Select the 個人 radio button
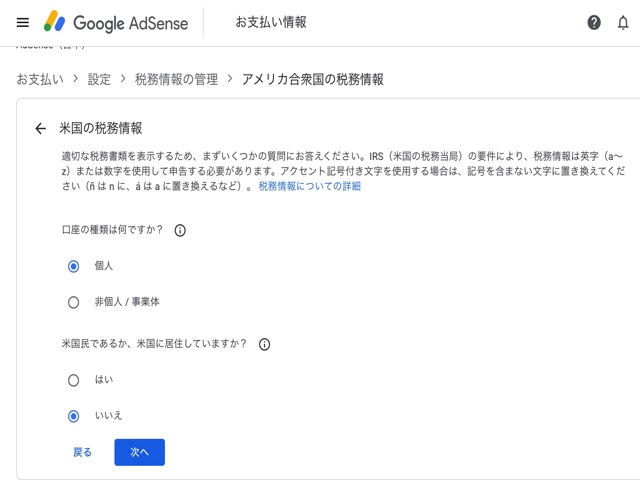 (x=73, y=266)
